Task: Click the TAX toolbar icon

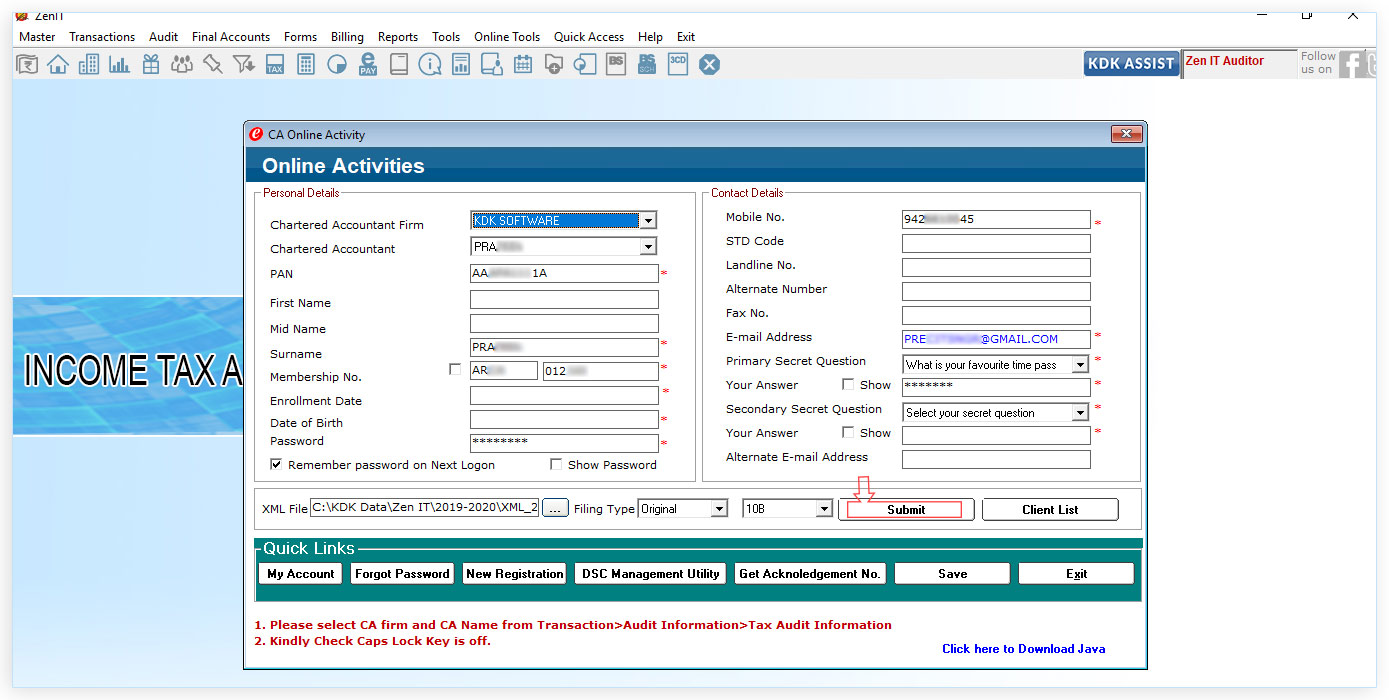Action: click(275, 65)
